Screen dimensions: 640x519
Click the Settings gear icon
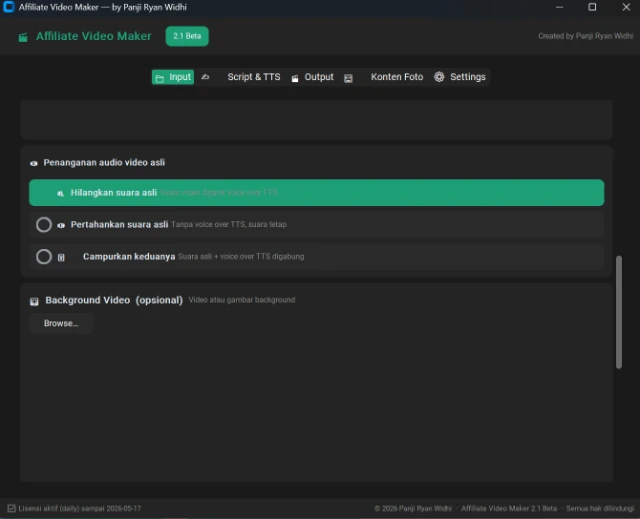pos(439,77)
